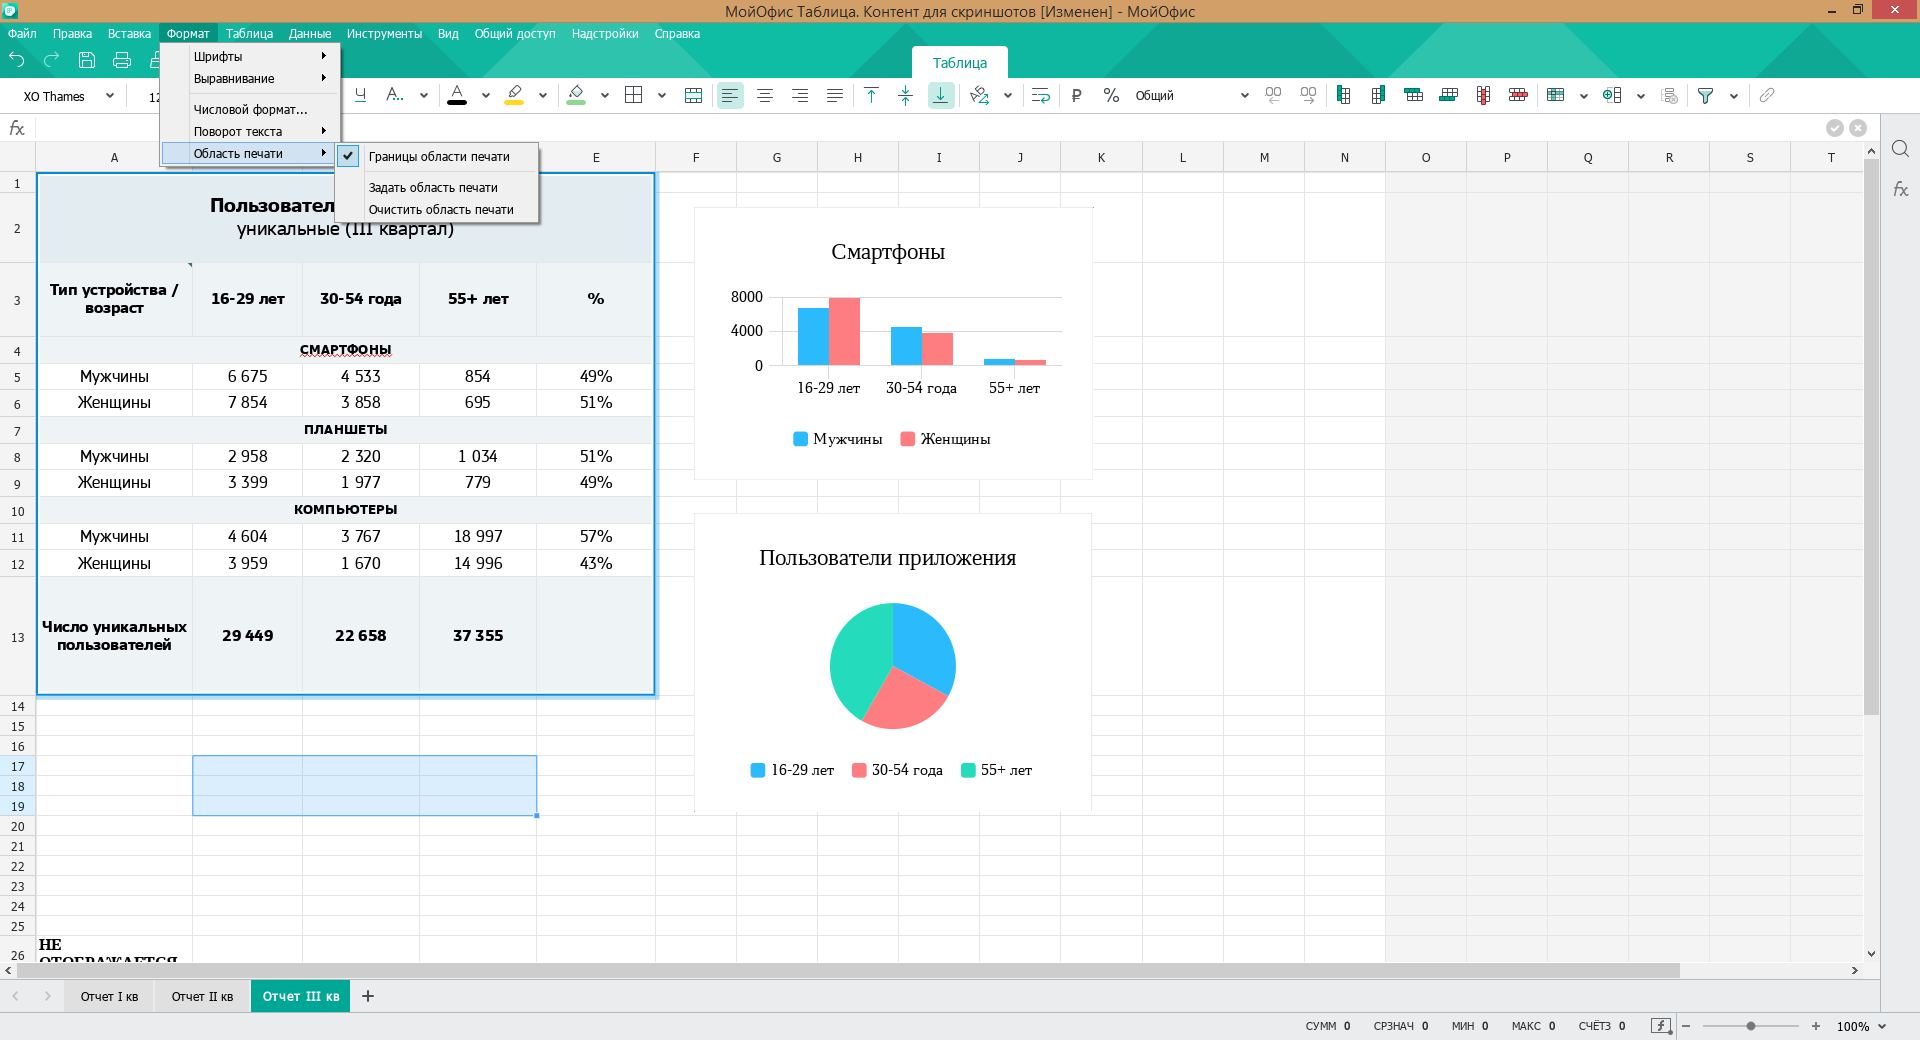This screenshot has width=1920, height=1040.
Task: Adjust the zoom slider handle
Action: (1751, 1026)
